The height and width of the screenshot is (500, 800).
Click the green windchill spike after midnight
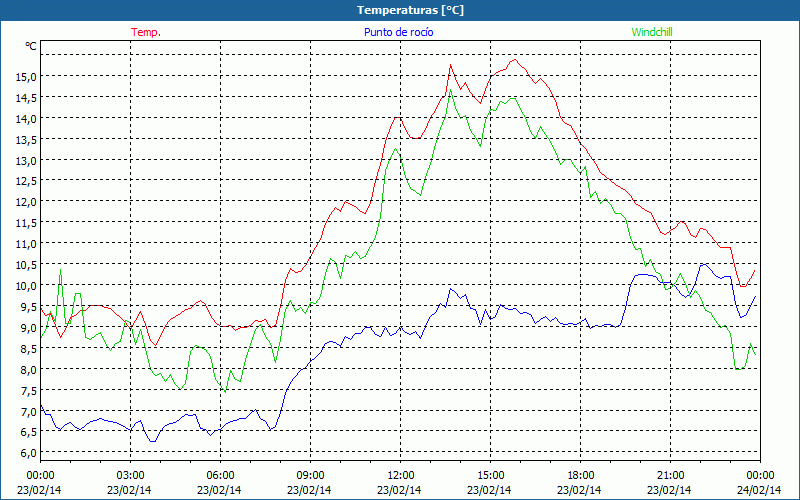pyautogui.click(x=60, y=270)
